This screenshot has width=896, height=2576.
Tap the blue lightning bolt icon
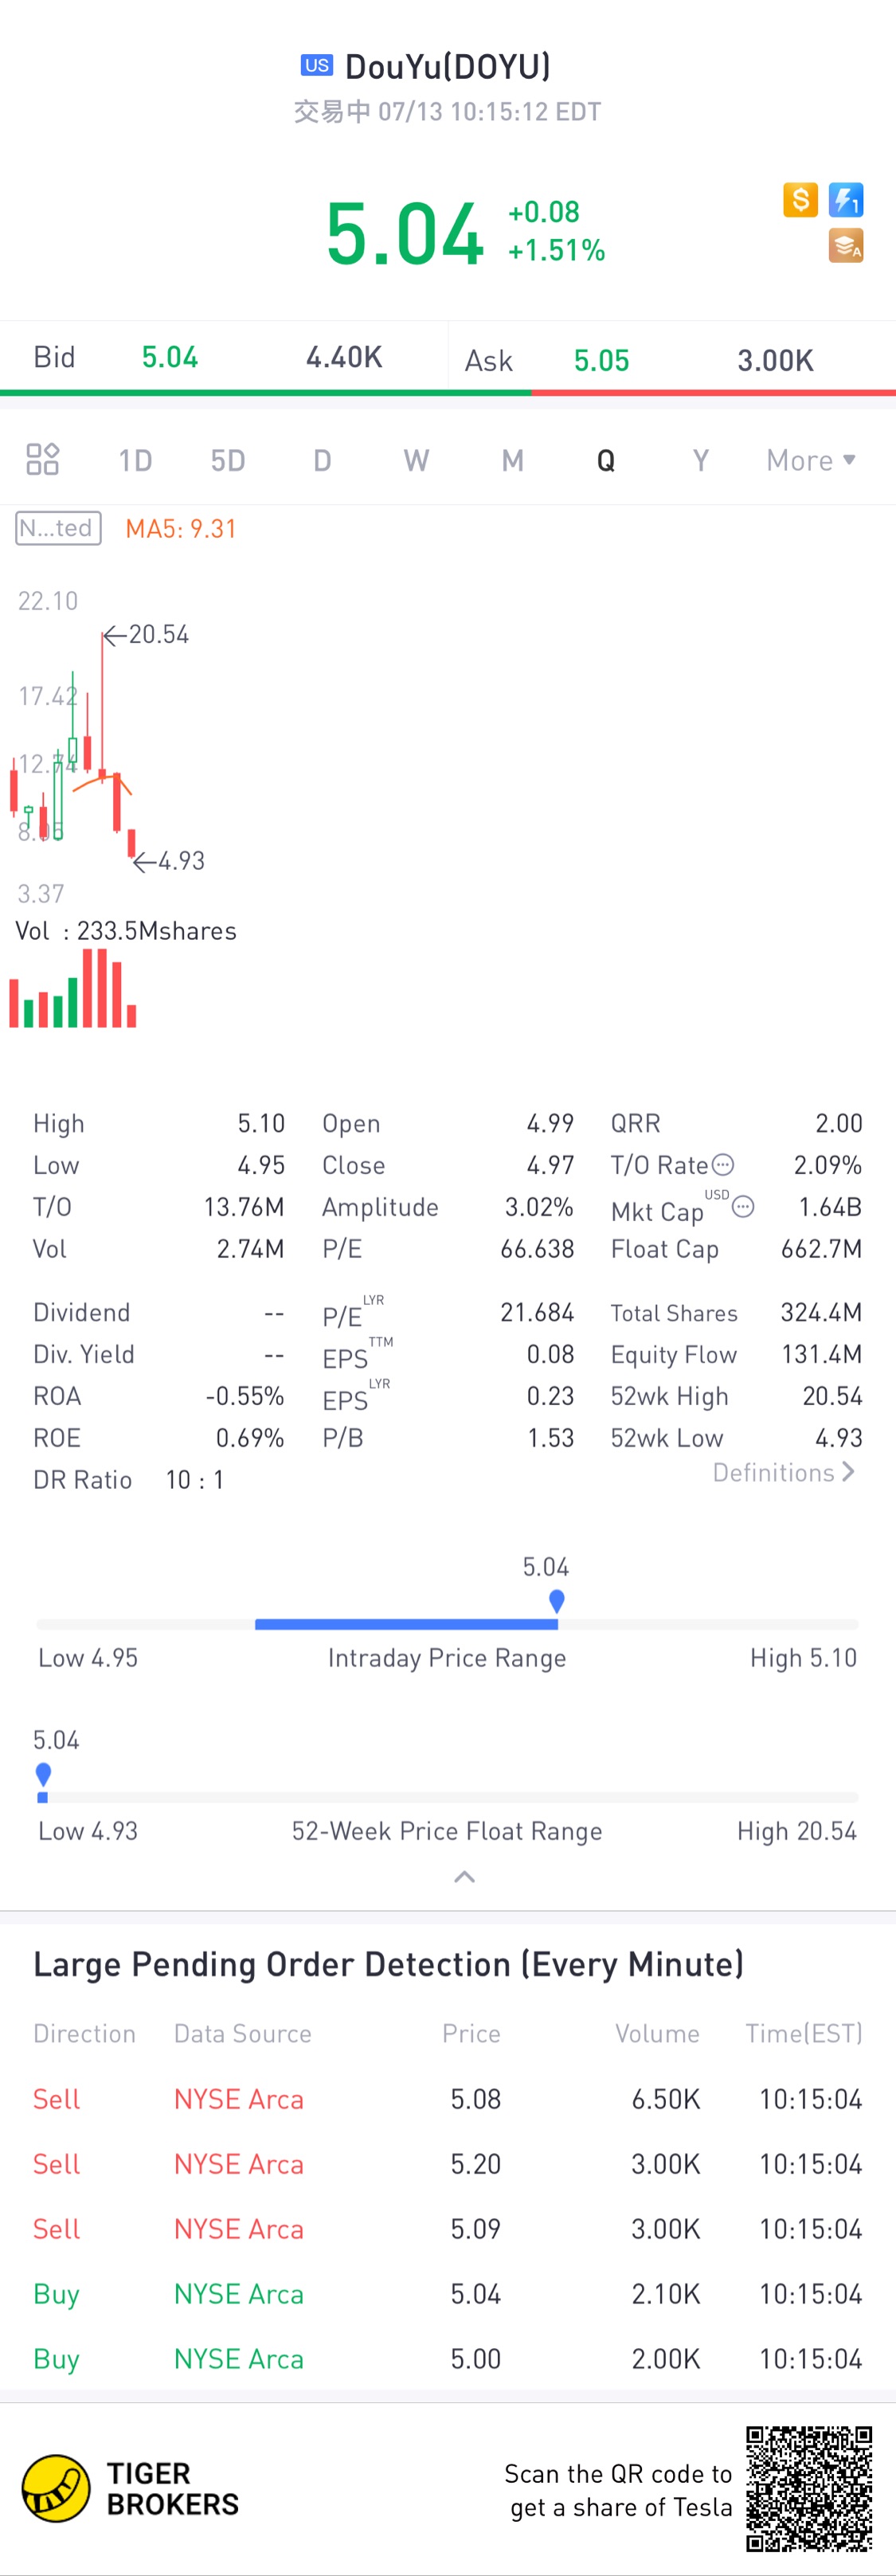click(846, 200)
